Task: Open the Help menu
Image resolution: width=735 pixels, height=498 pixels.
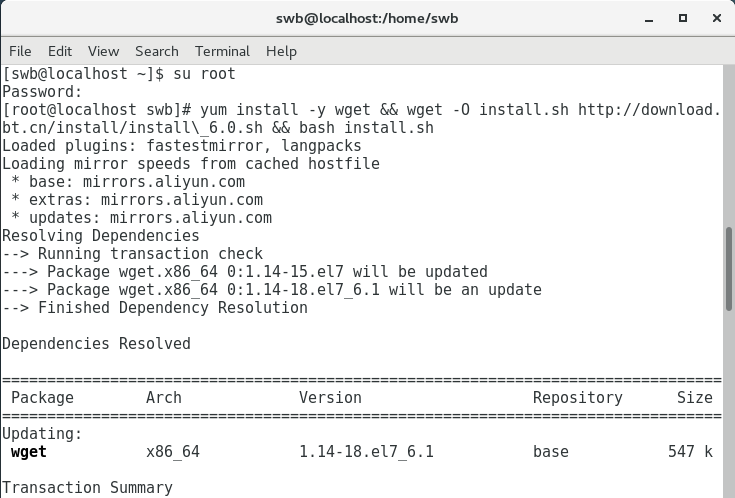Action: click(x=281, y=51)
